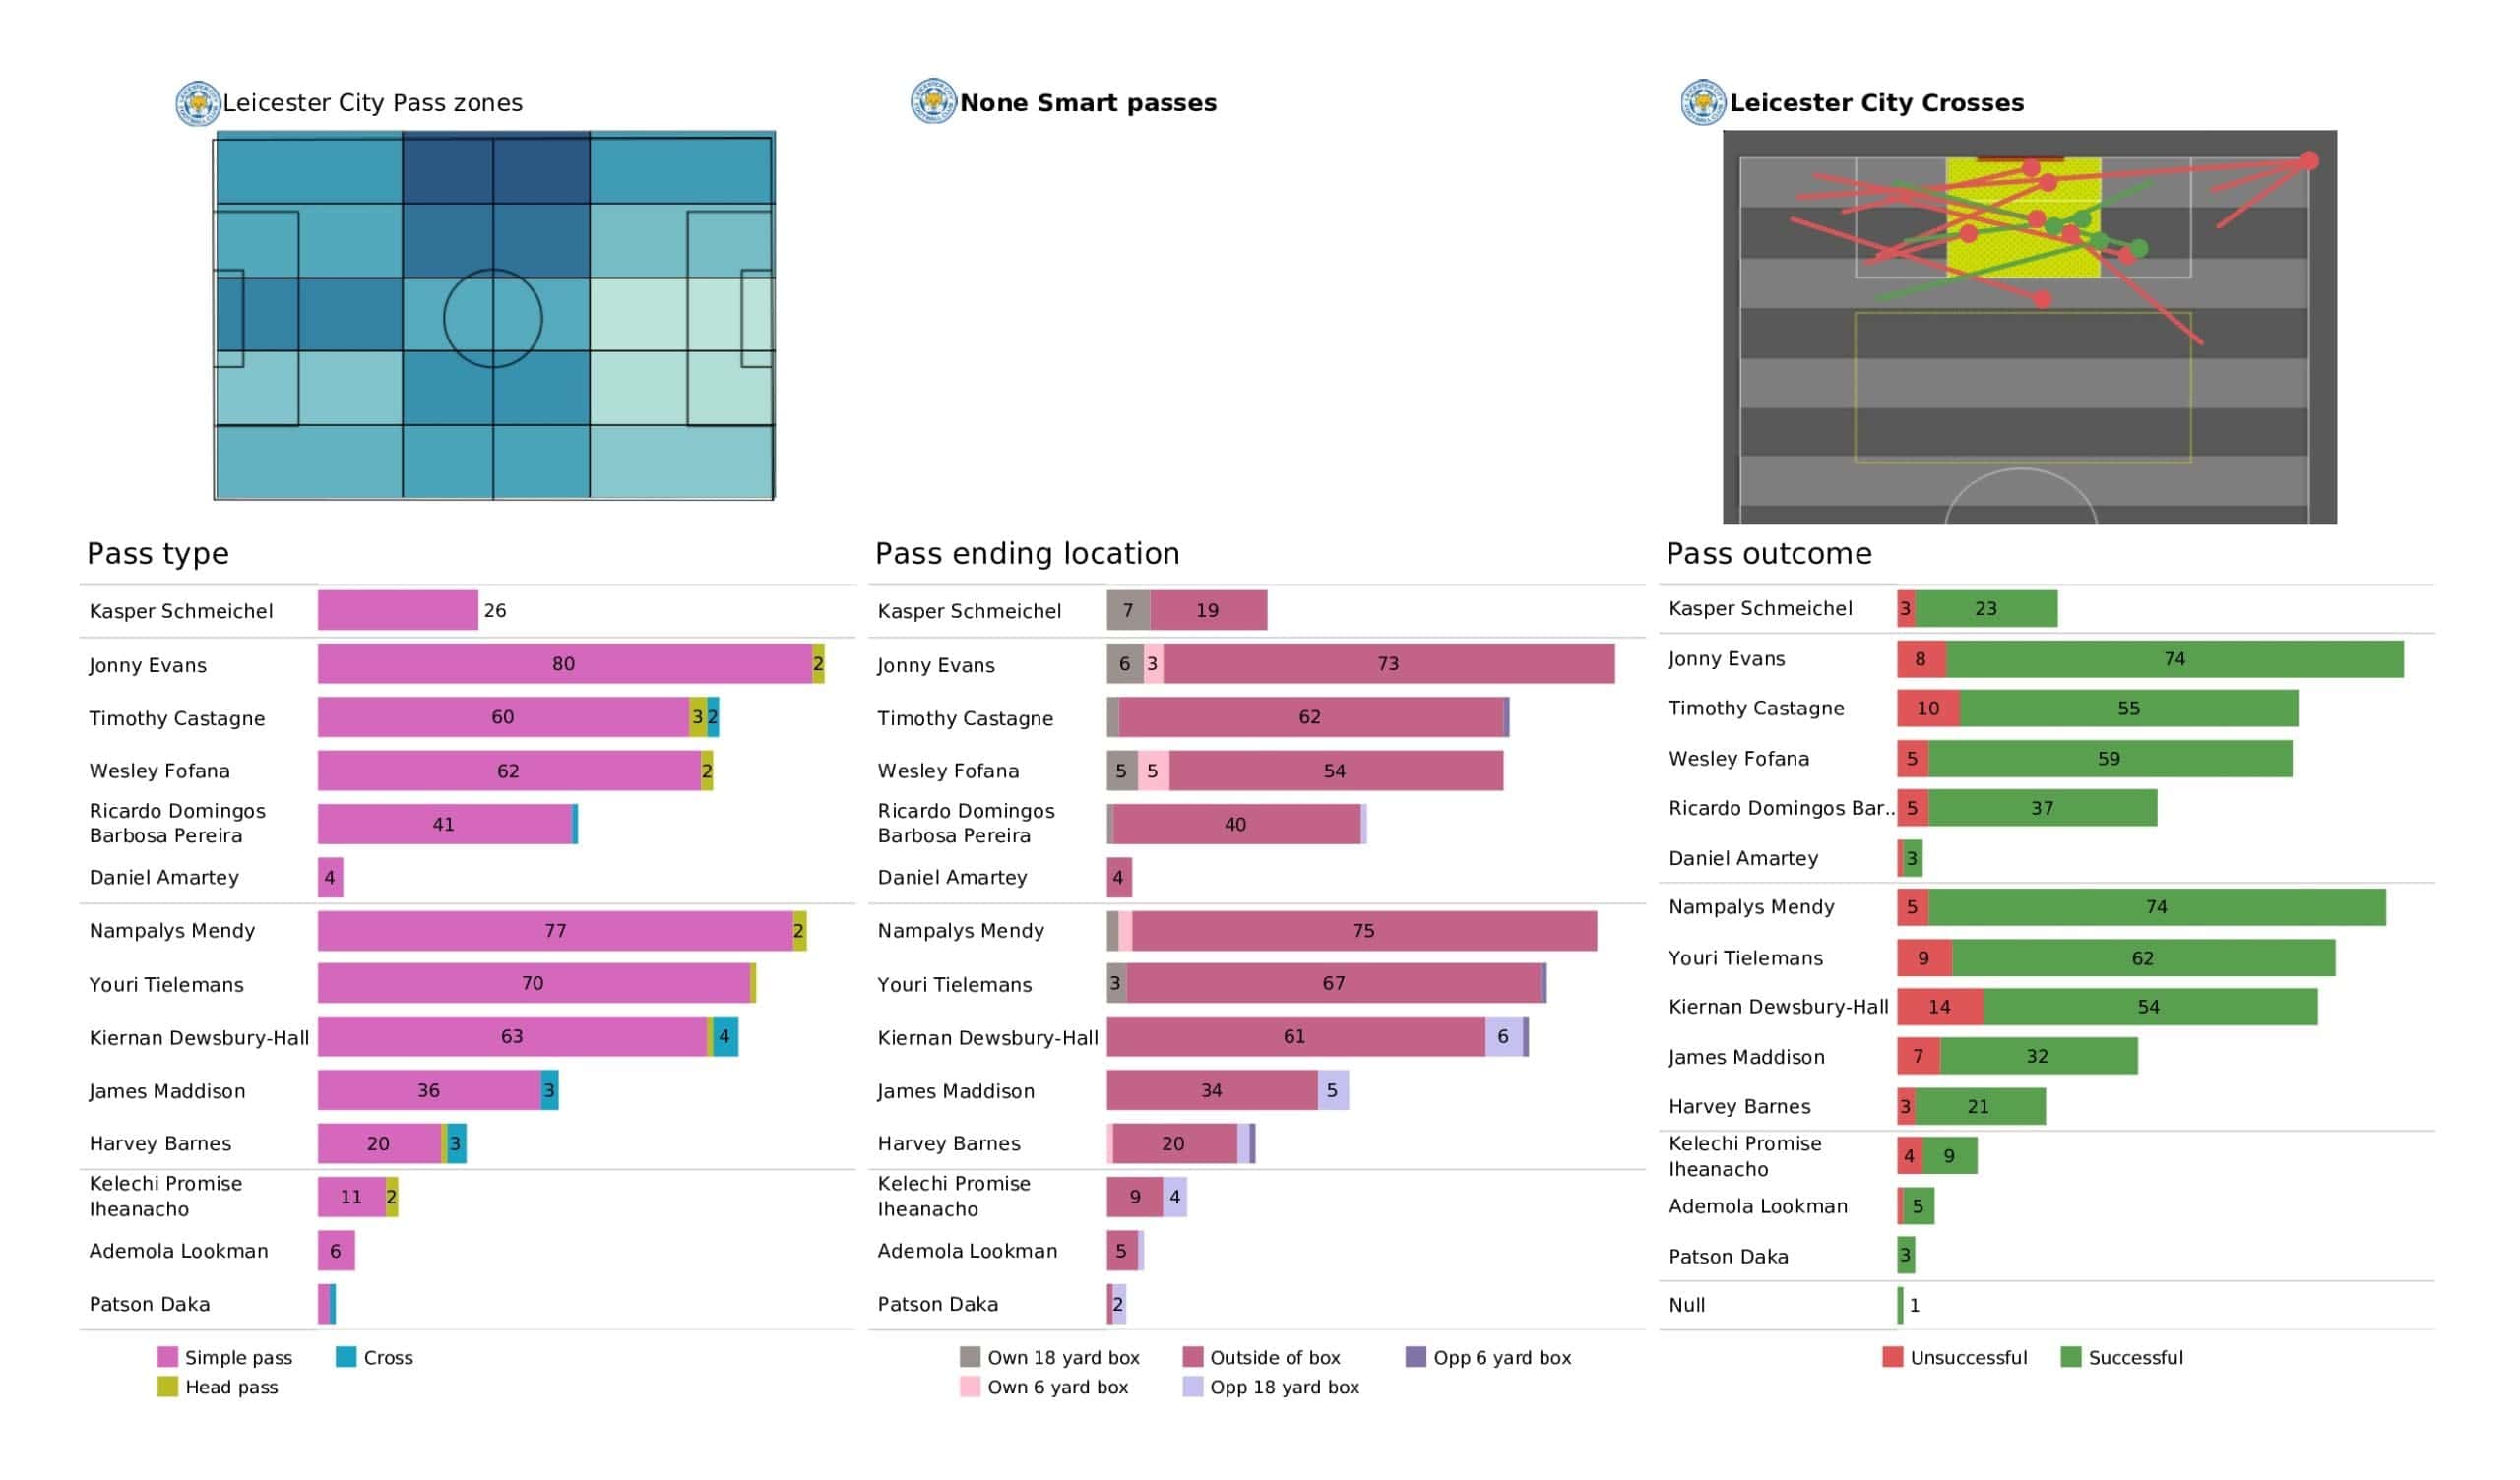Click Jonny Evans' 80 simple passes bar

click(x=565, y=664)
